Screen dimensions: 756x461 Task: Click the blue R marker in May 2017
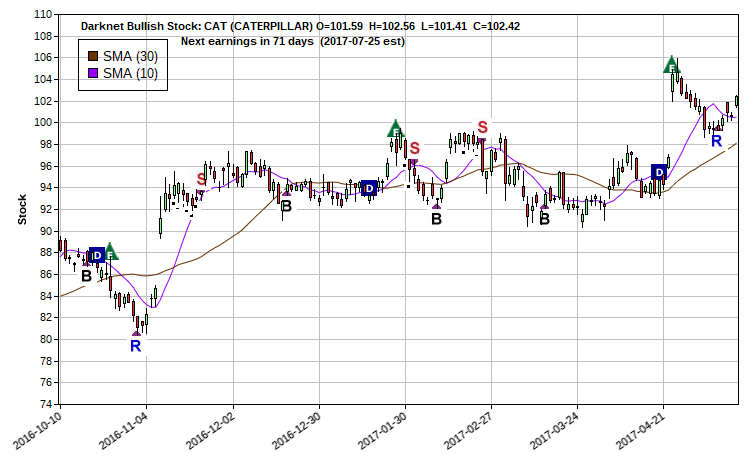716,141
